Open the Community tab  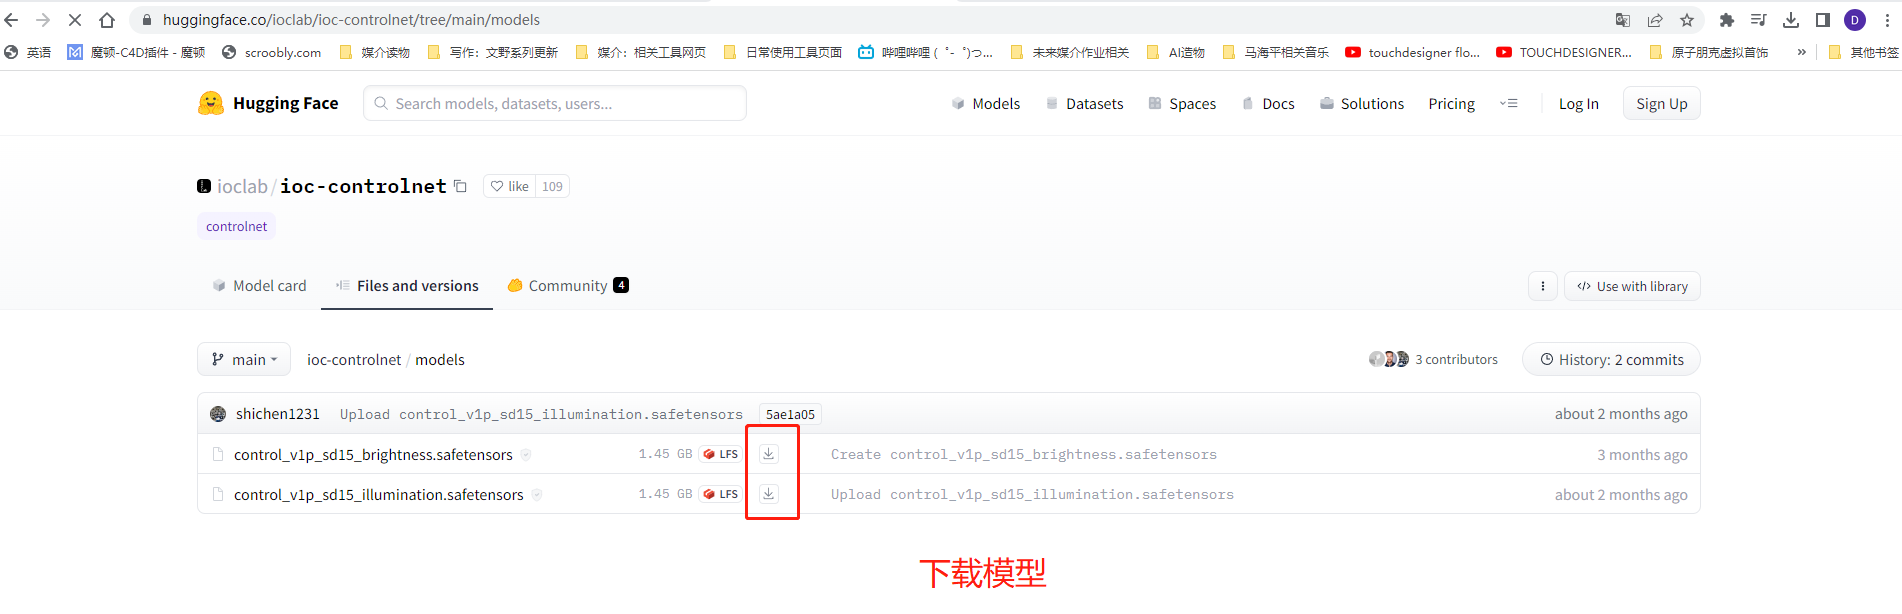pyautogui.click(x=568, y=286)
